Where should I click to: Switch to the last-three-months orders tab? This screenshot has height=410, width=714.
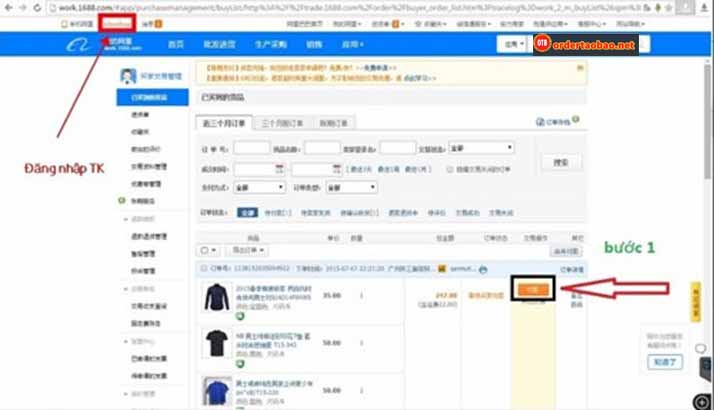pos(224,123)
